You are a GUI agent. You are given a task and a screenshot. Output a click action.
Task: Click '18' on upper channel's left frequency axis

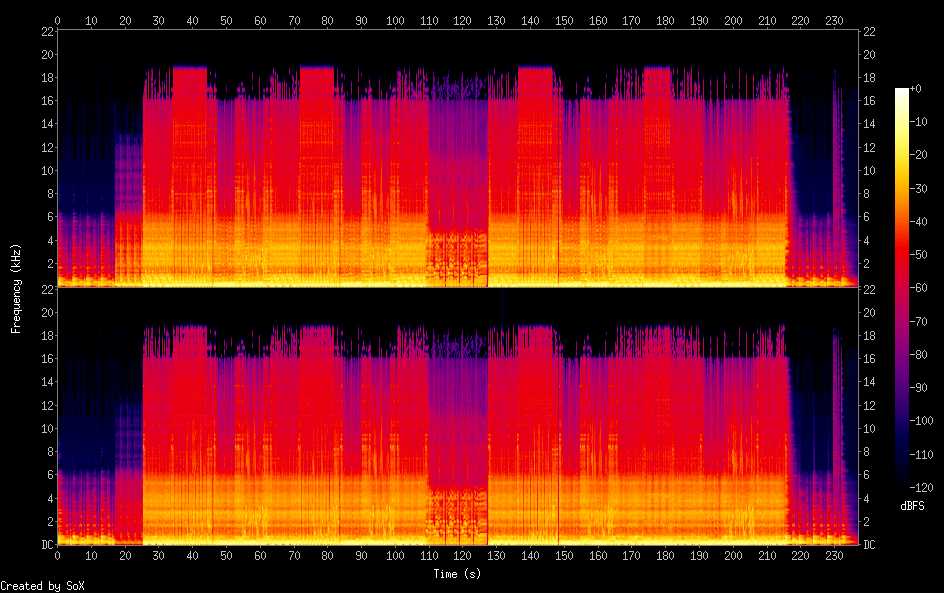(48, 78)
